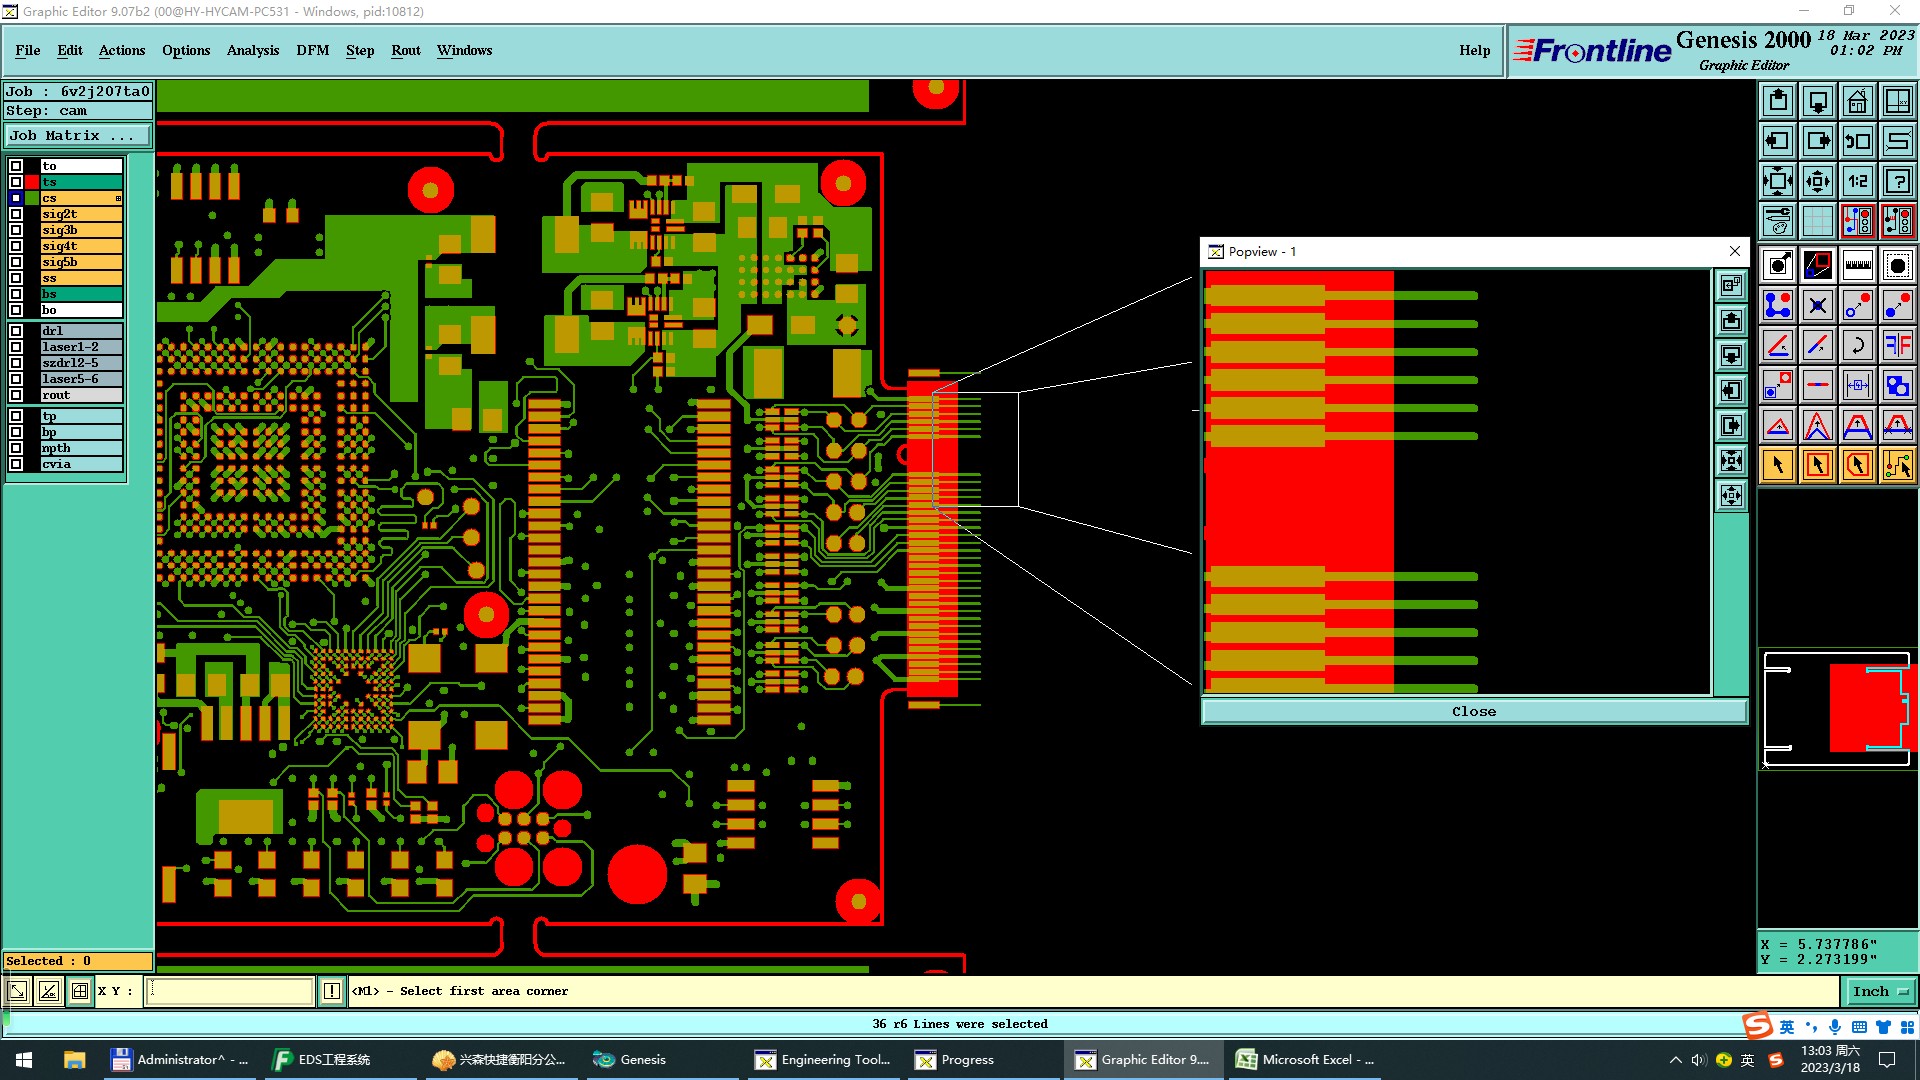Choose the net selection pointer tool
The width and height of the screenshot is (1920, 1080).
(x=1897, y=465)
